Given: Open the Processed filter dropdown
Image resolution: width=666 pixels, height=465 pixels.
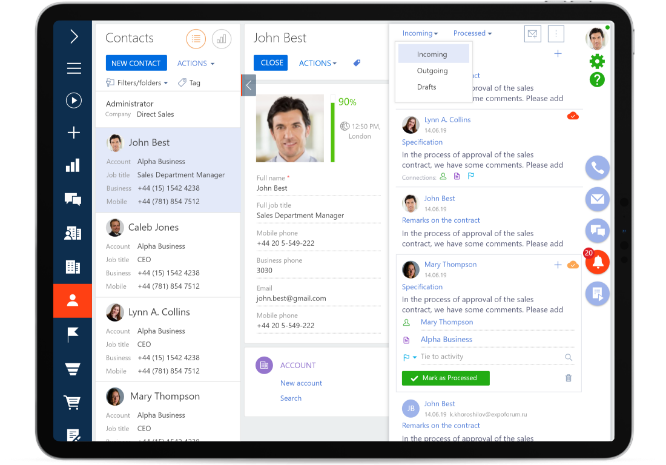Looking at the screenshot, I should pos(472,33).
